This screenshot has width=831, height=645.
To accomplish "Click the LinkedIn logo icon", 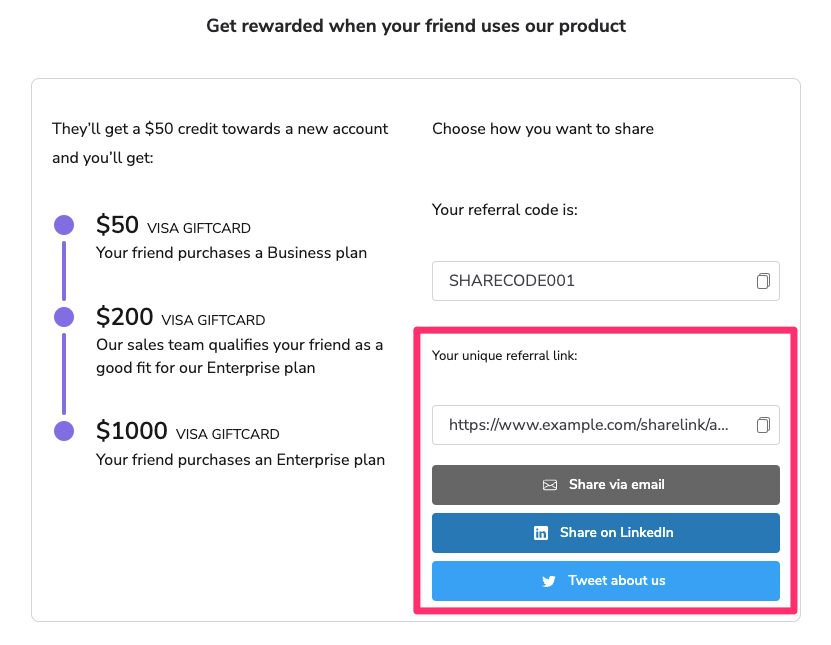I will [x=541, y=533].
